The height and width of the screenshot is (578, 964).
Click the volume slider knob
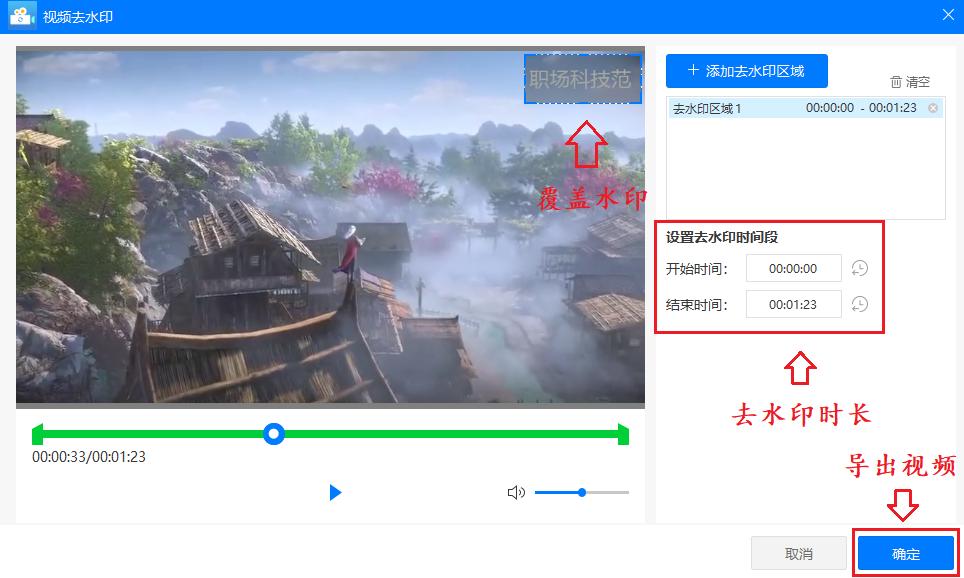[x=581, y=492]
